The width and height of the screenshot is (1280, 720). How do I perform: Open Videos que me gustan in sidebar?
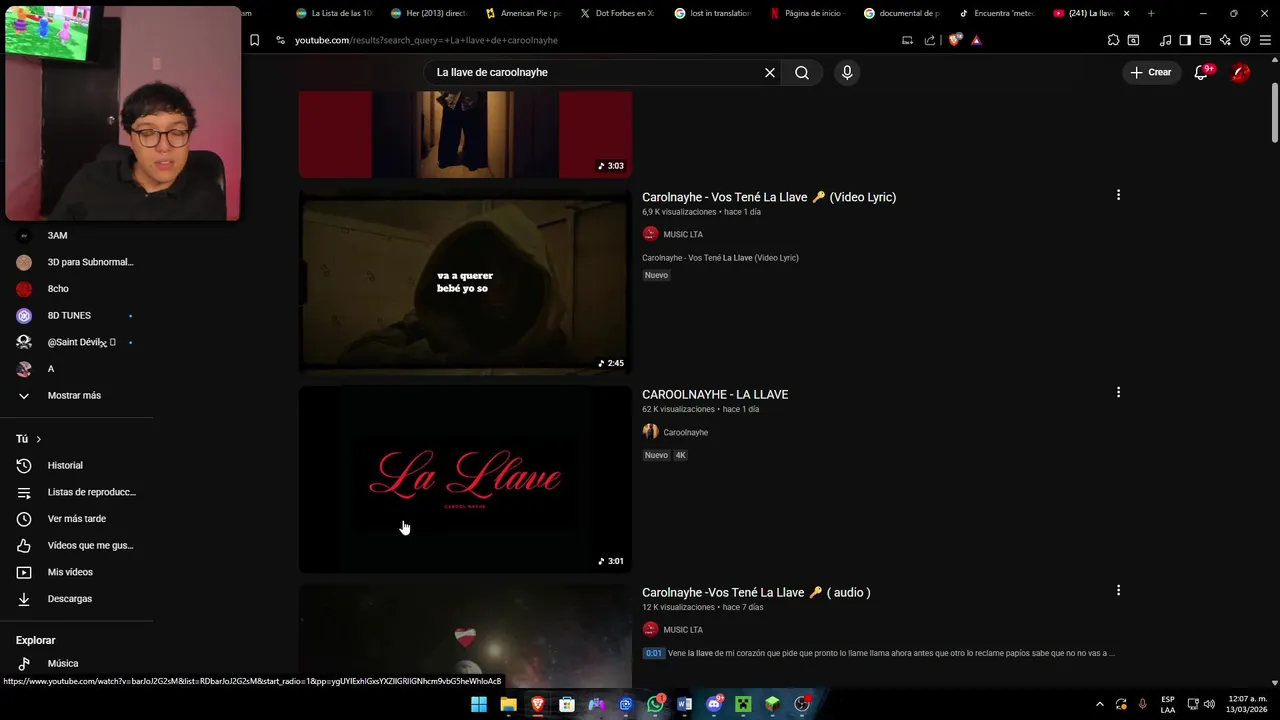pyautogui.click(x=90, y=545)
